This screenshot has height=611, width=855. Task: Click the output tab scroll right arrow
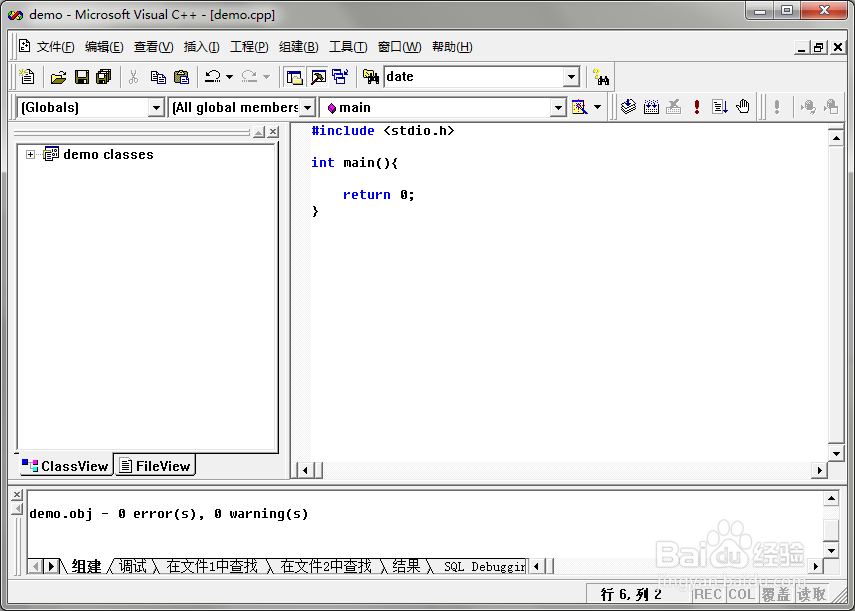pyautogui.click(x=51, y=566)
